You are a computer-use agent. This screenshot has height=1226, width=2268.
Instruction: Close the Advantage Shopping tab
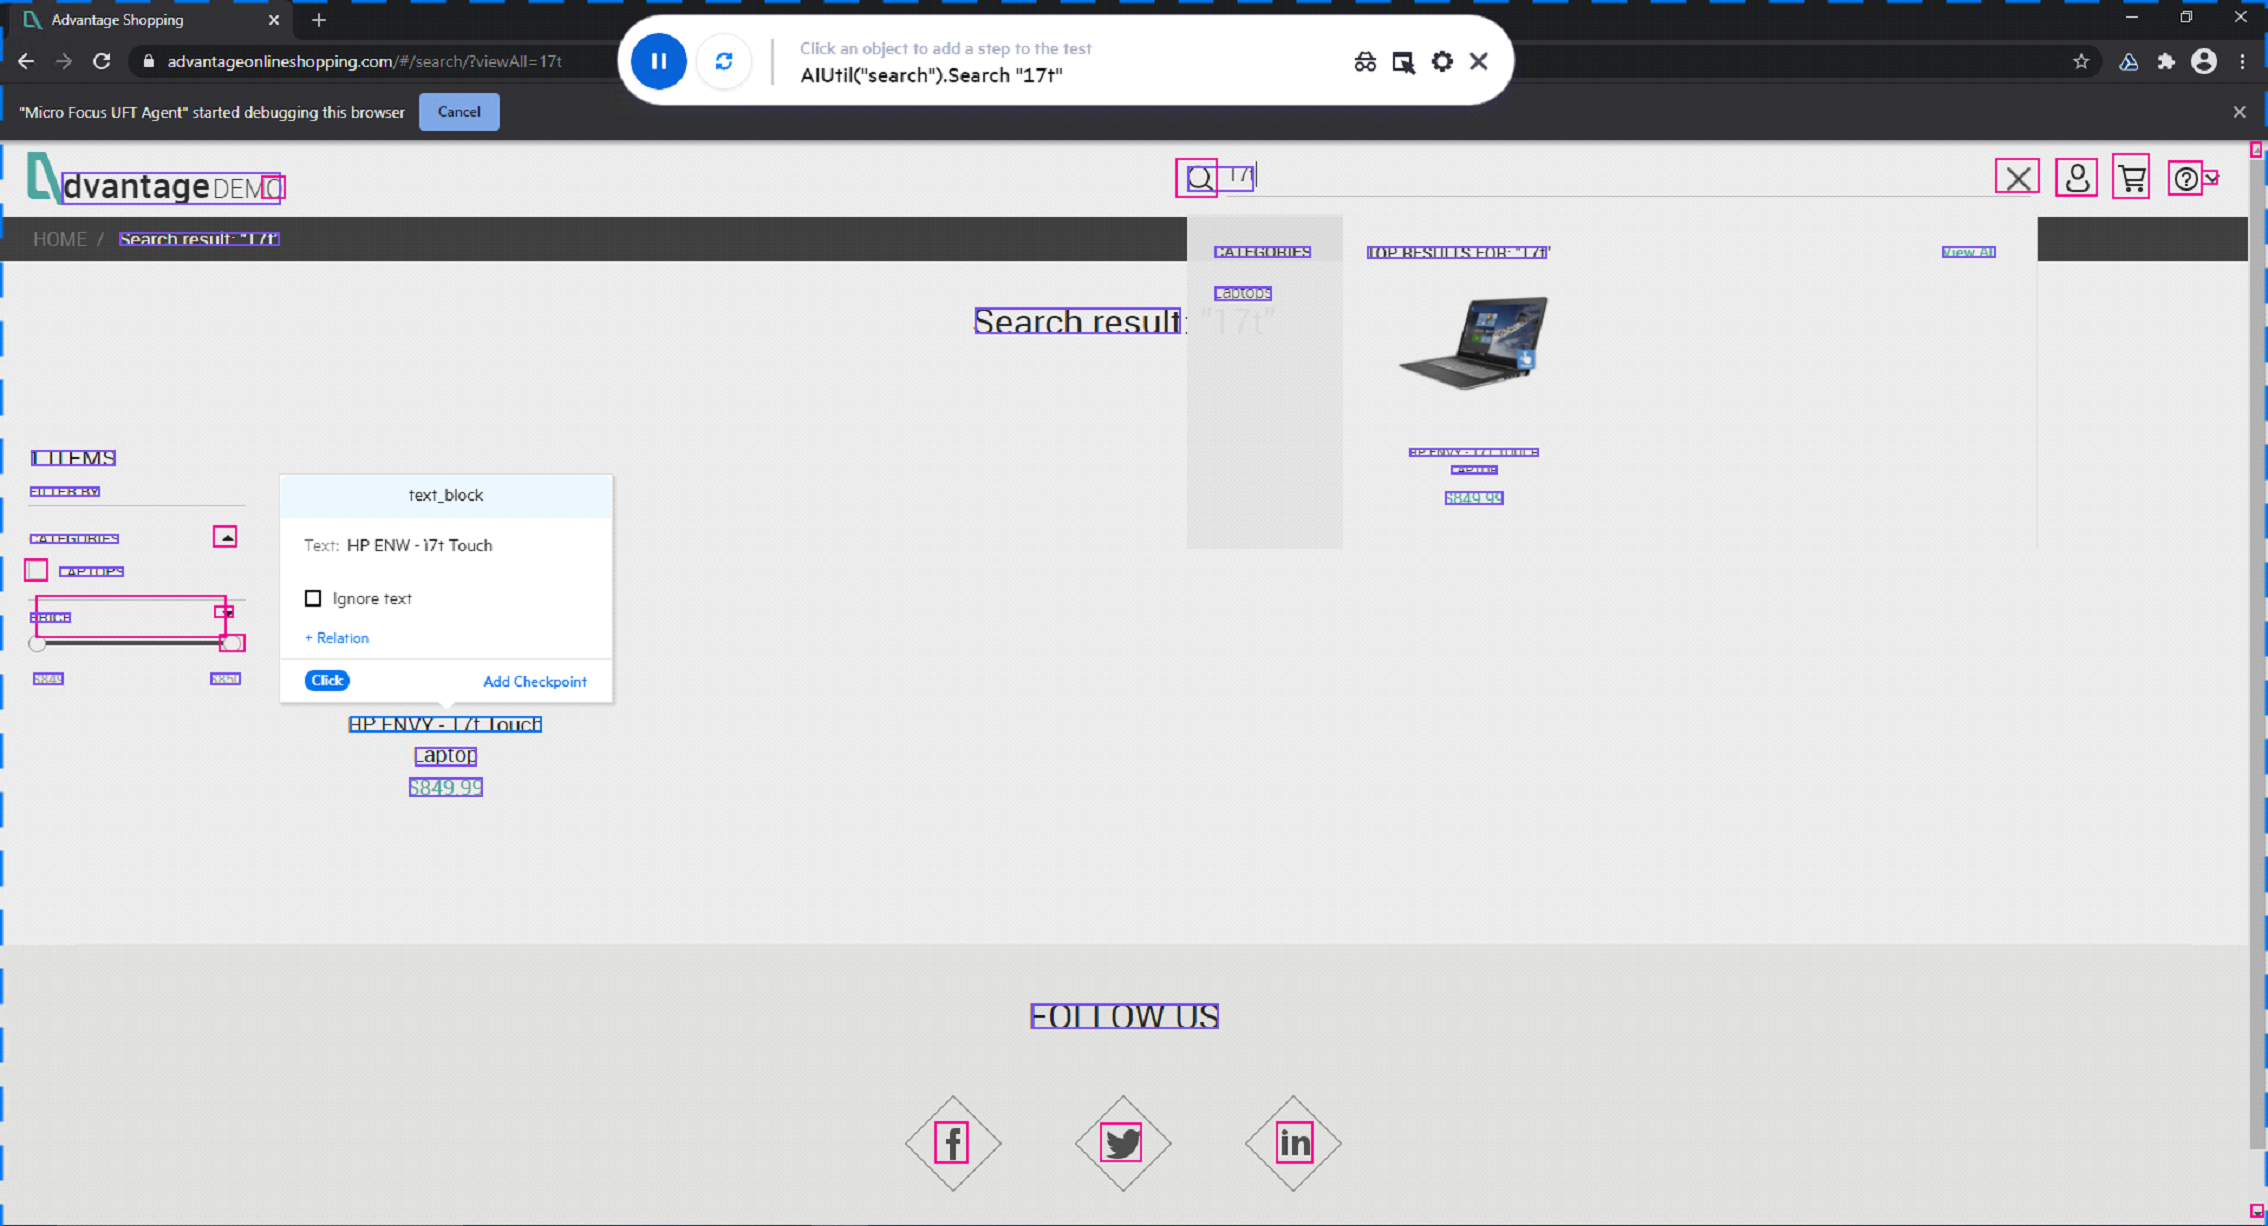tap(274, 20)
